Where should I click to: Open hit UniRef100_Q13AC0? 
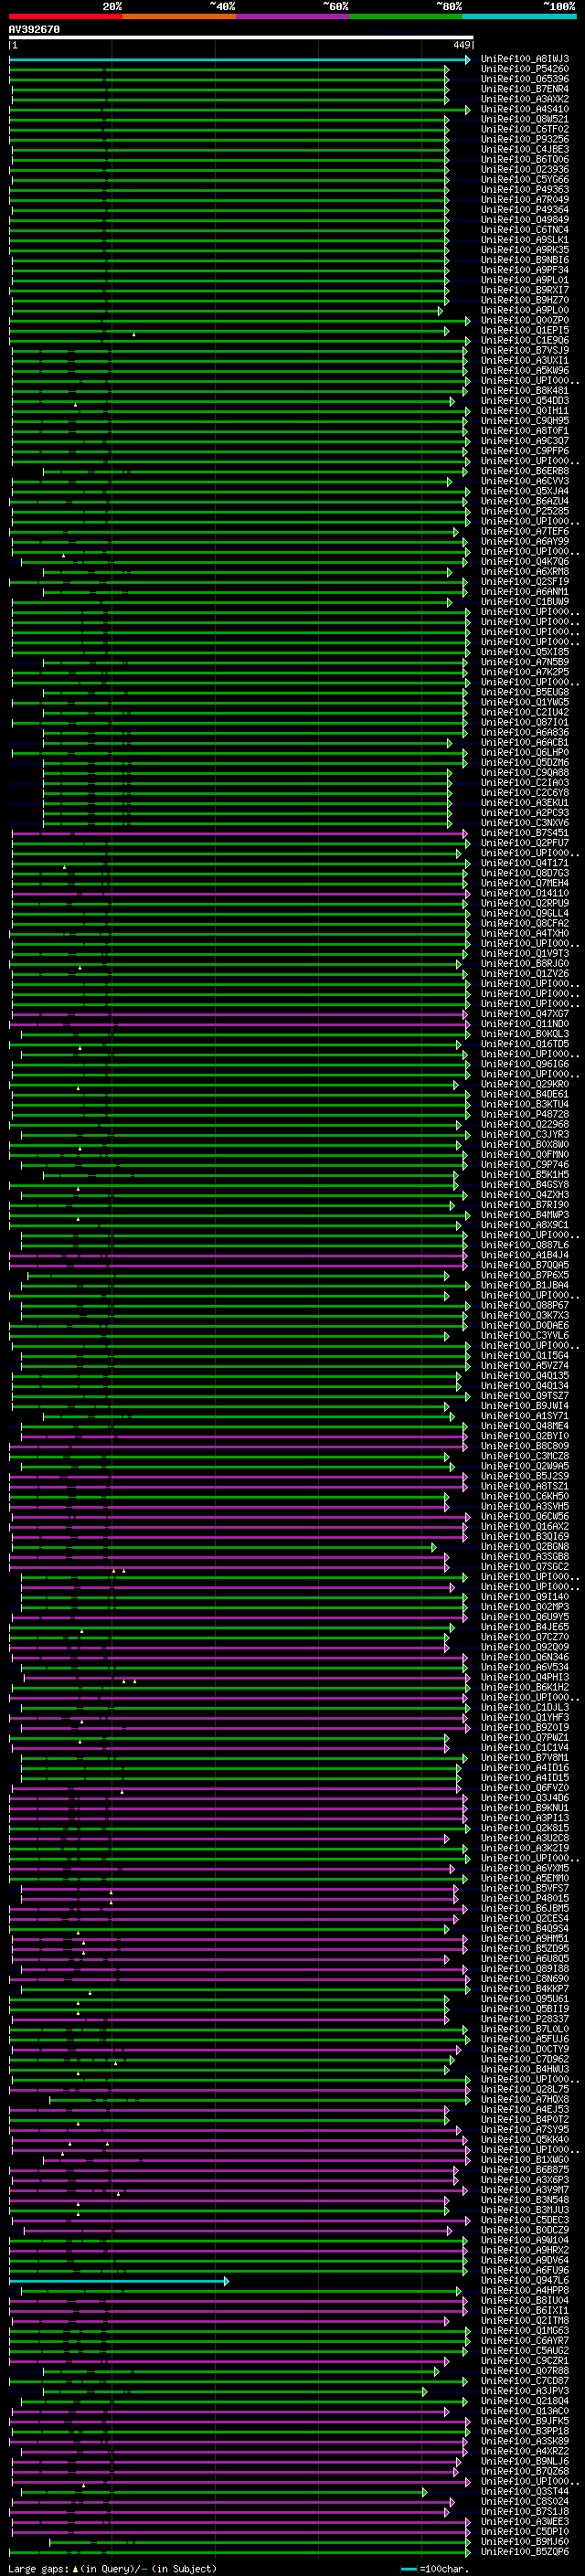click(524, 2411)
